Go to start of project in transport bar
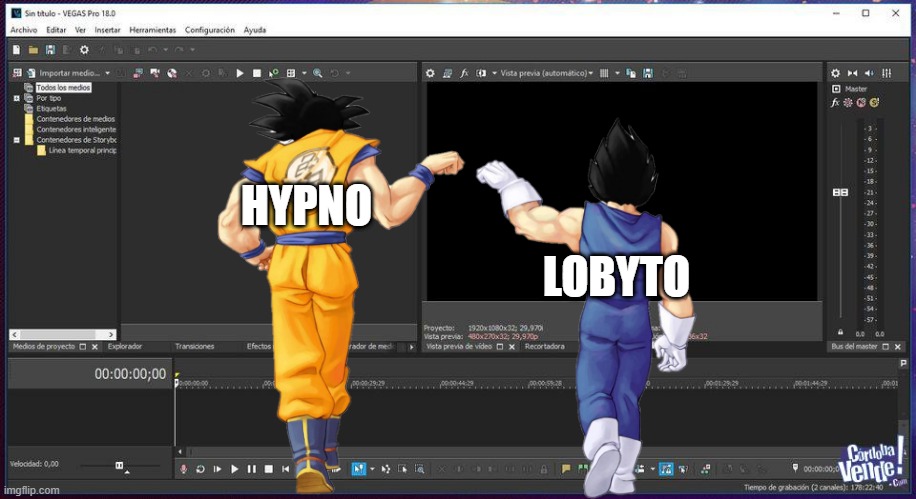916x499 pixels. click(x=286, y=469)
